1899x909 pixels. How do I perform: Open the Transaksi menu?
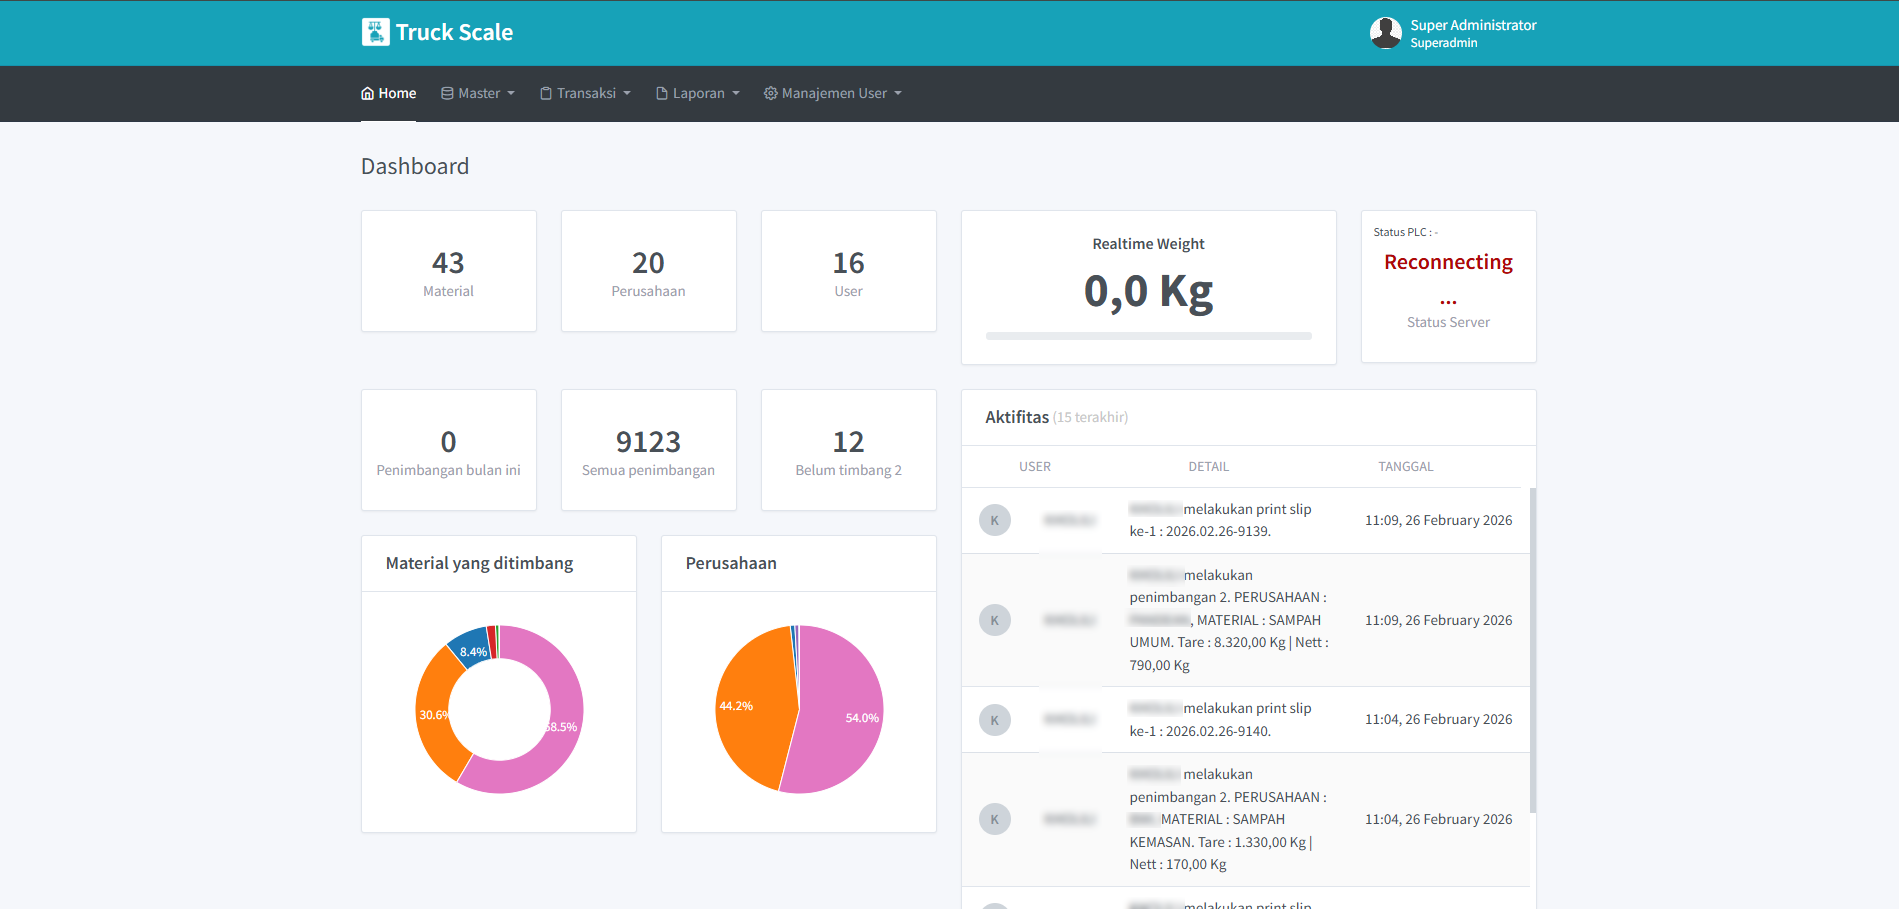586,93
